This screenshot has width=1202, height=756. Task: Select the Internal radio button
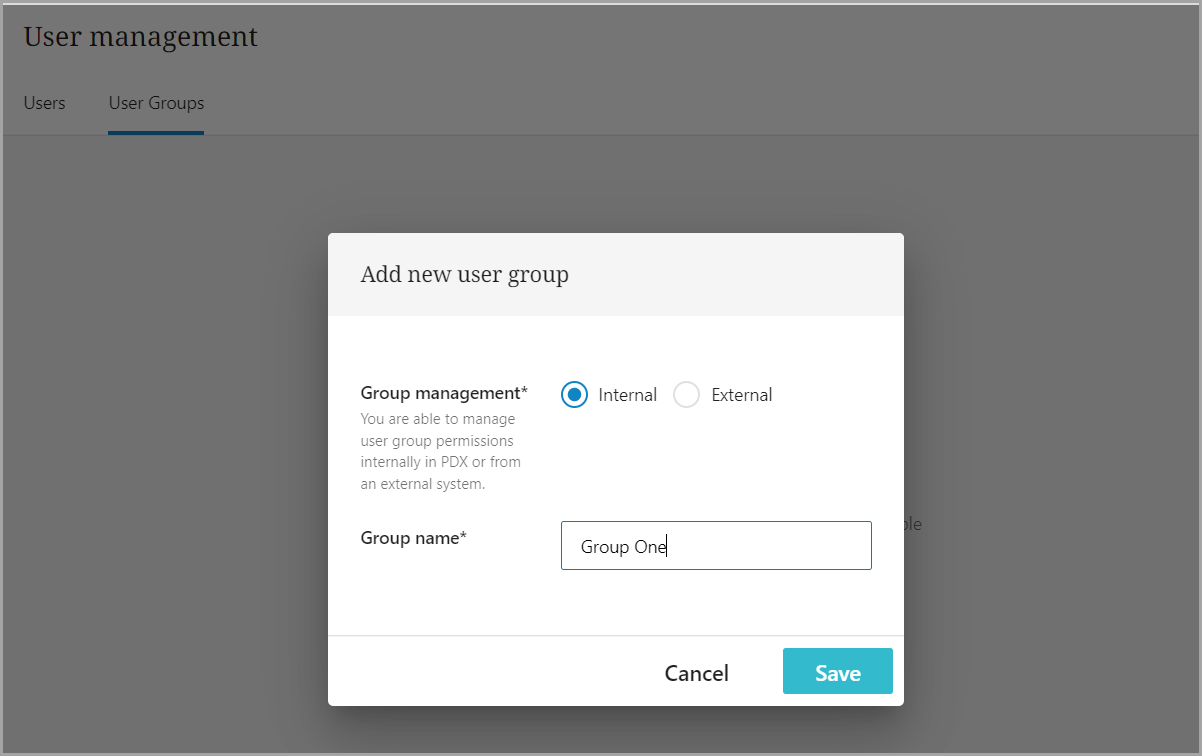click(574, 395)
